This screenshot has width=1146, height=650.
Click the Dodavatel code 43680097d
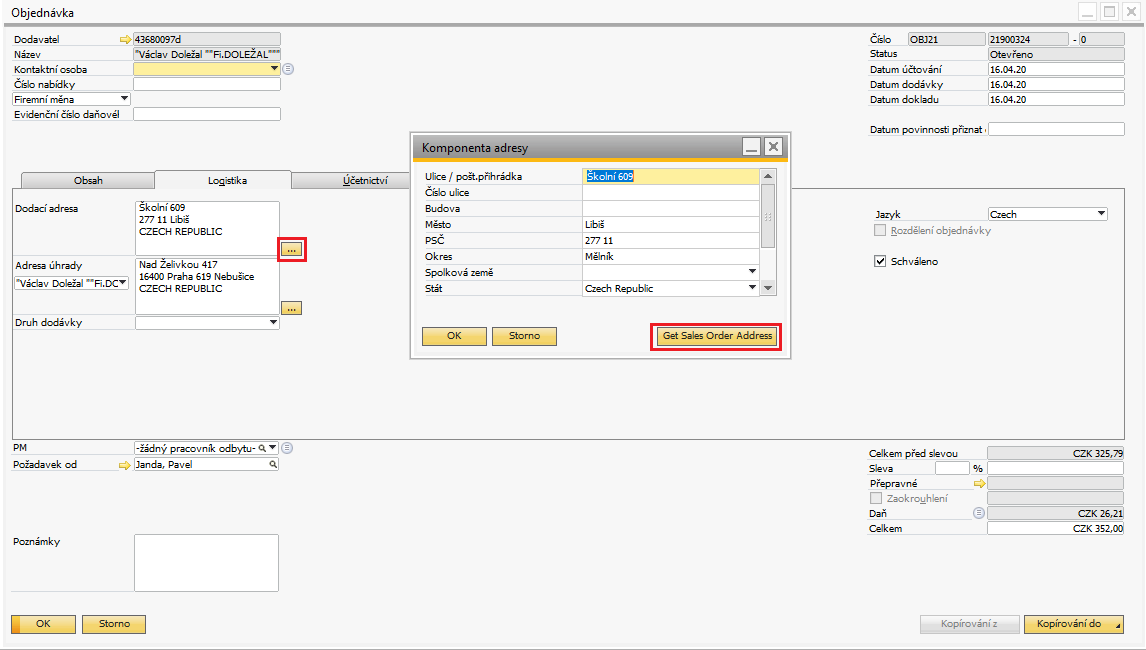(x=207, y=39)
